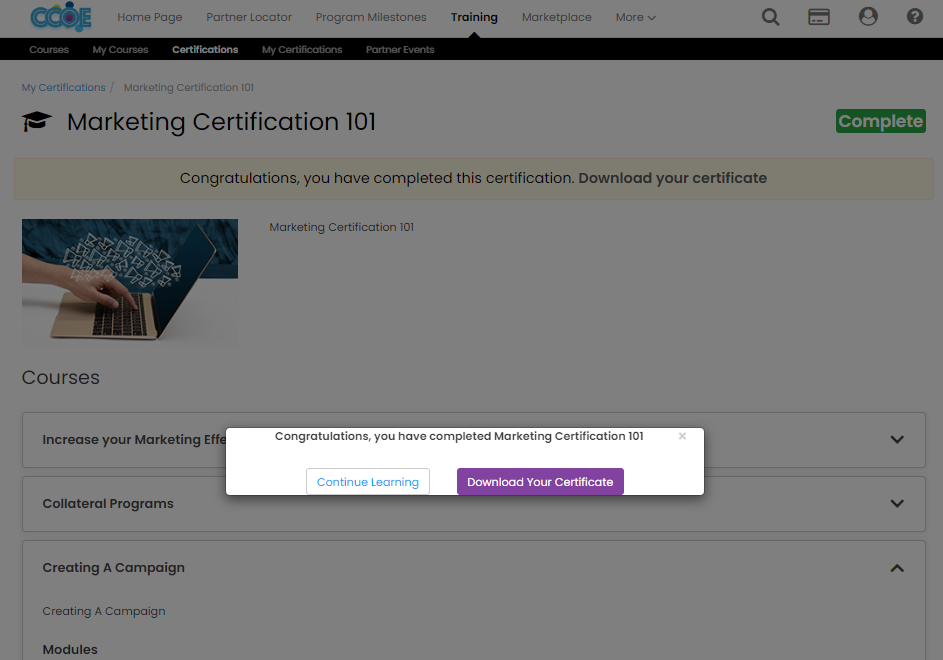Click the company logo in header
This screenshot has width=943, height=660.
pos(61,17)
